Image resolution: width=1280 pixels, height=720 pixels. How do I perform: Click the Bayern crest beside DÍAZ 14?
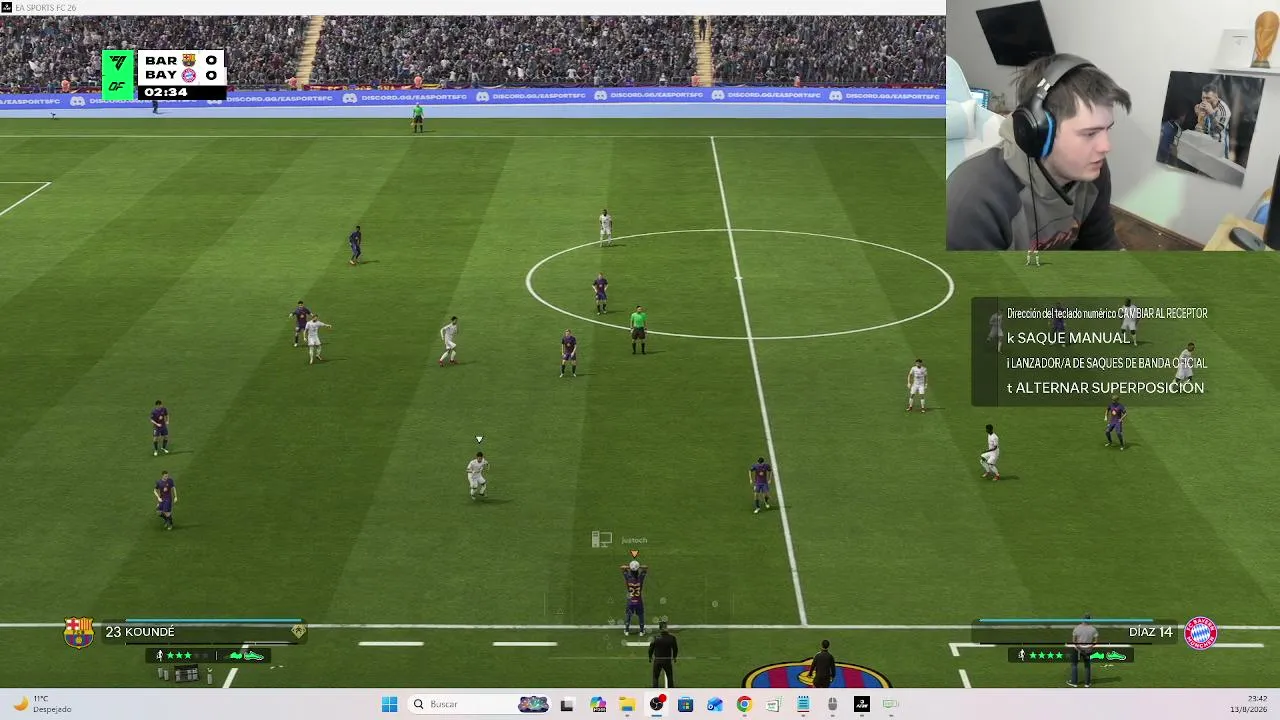pos(1201,632)
